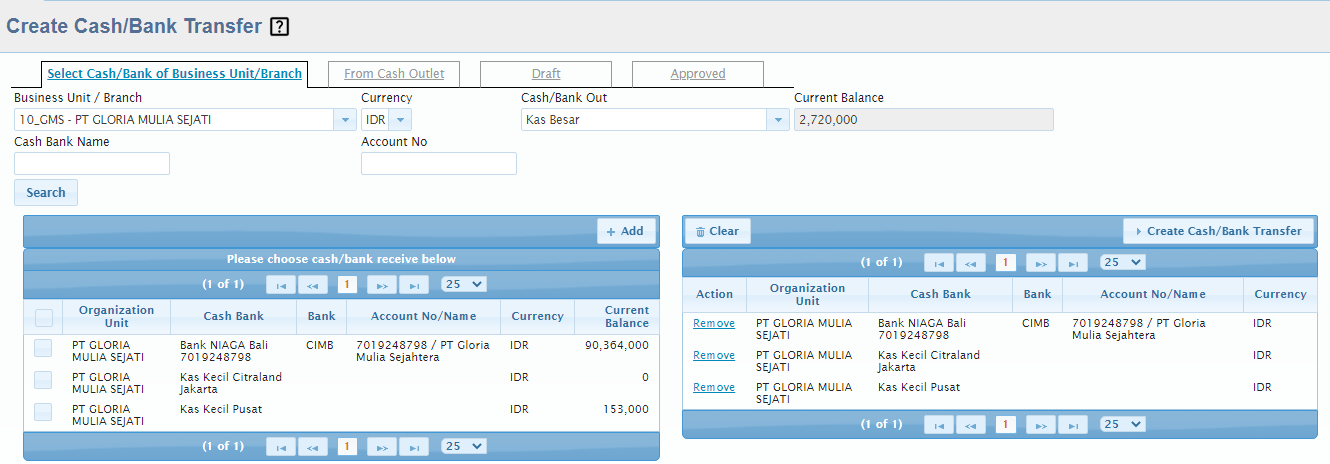Click Create Cash/Bank Transfer button
The width and height of the screenshot is (1330, 464).
[x=1218, y=231]
